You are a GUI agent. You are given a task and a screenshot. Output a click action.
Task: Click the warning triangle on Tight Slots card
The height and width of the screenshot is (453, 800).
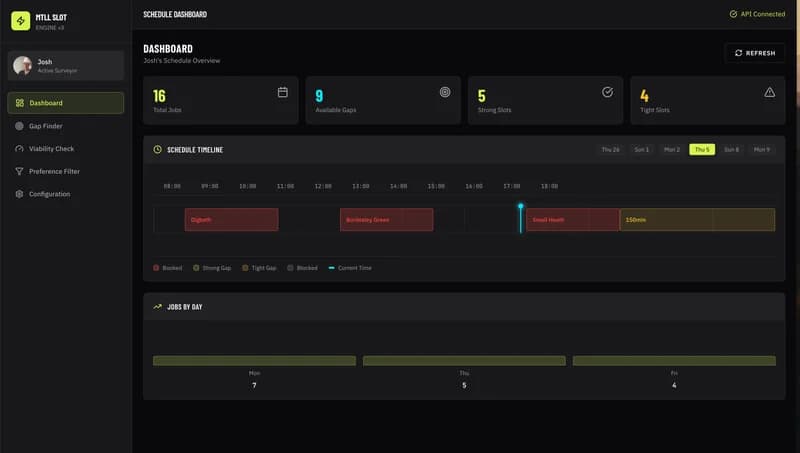point(769,92)
